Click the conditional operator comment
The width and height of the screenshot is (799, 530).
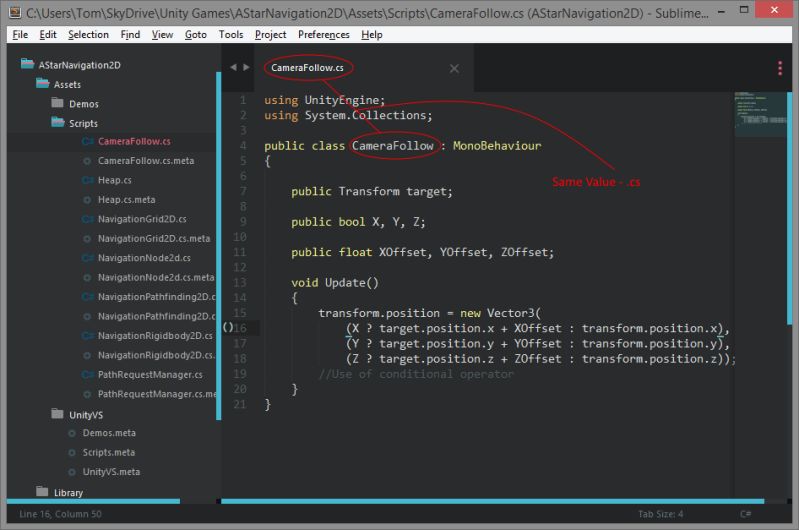[x=416, y=374]
